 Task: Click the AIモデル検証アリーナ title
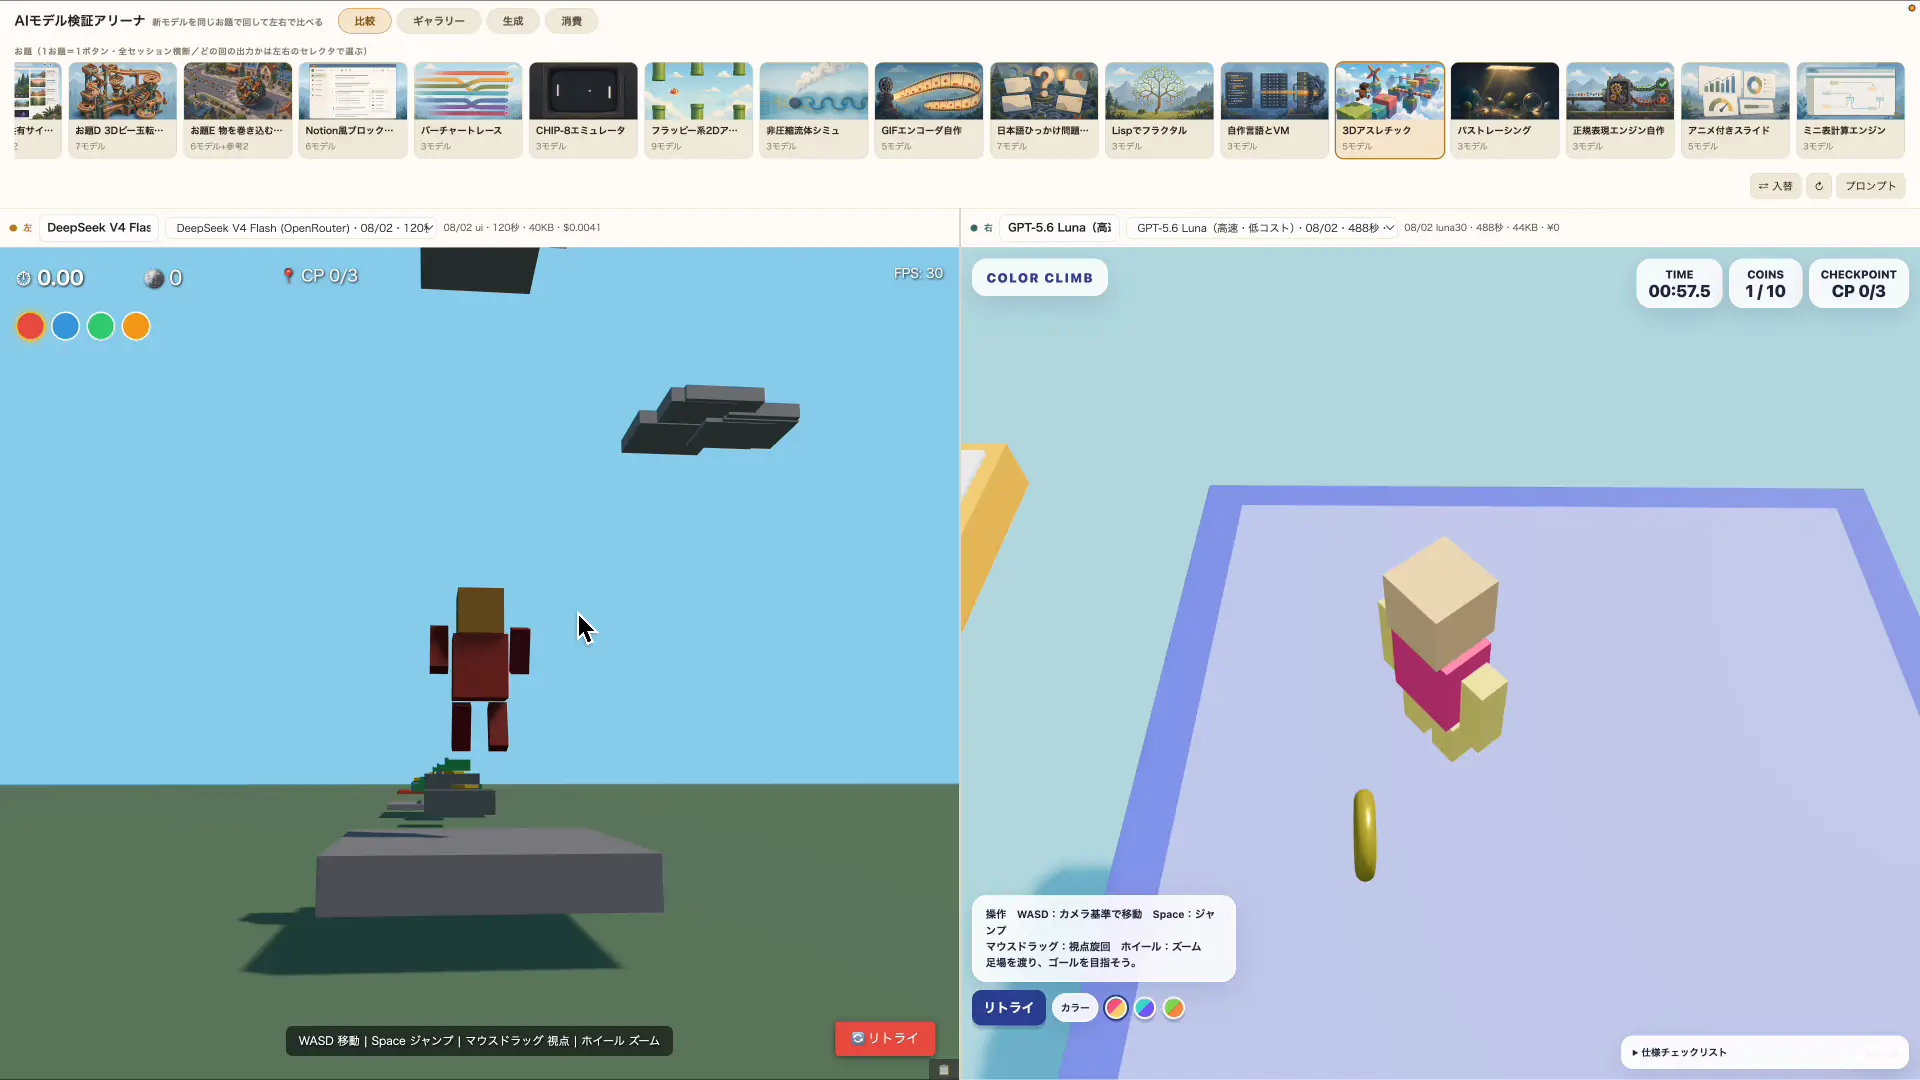[x=79, y=21]
